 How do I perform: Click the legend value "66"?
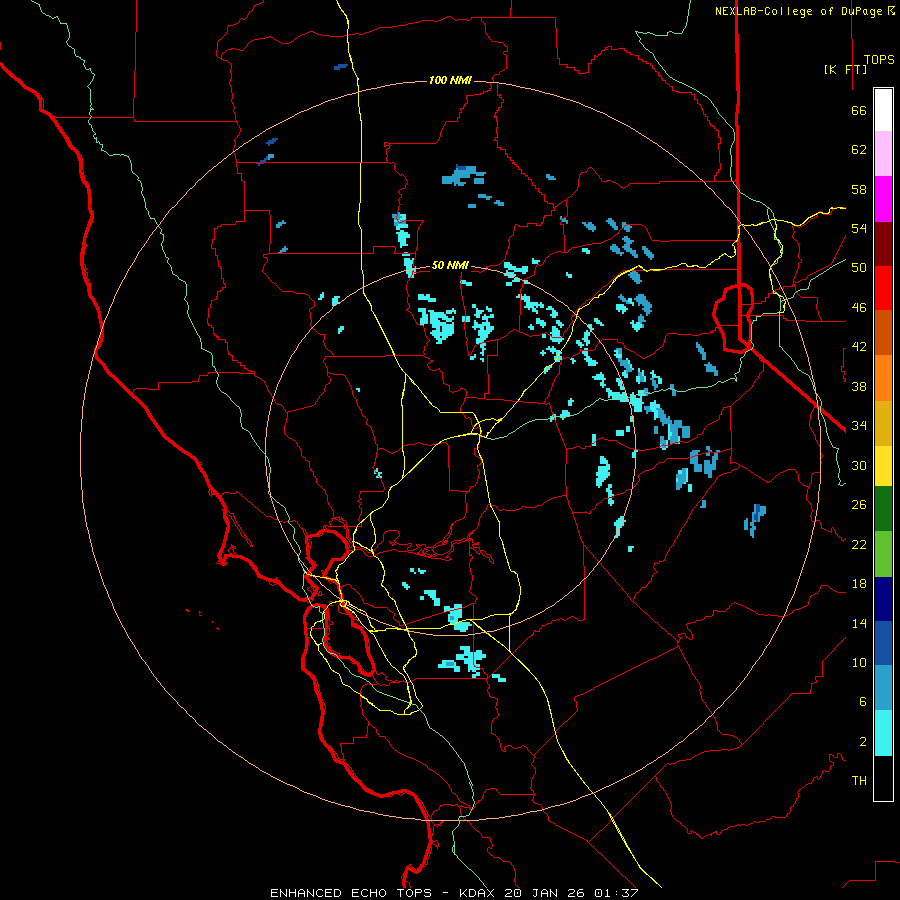(x=859, y=111)
